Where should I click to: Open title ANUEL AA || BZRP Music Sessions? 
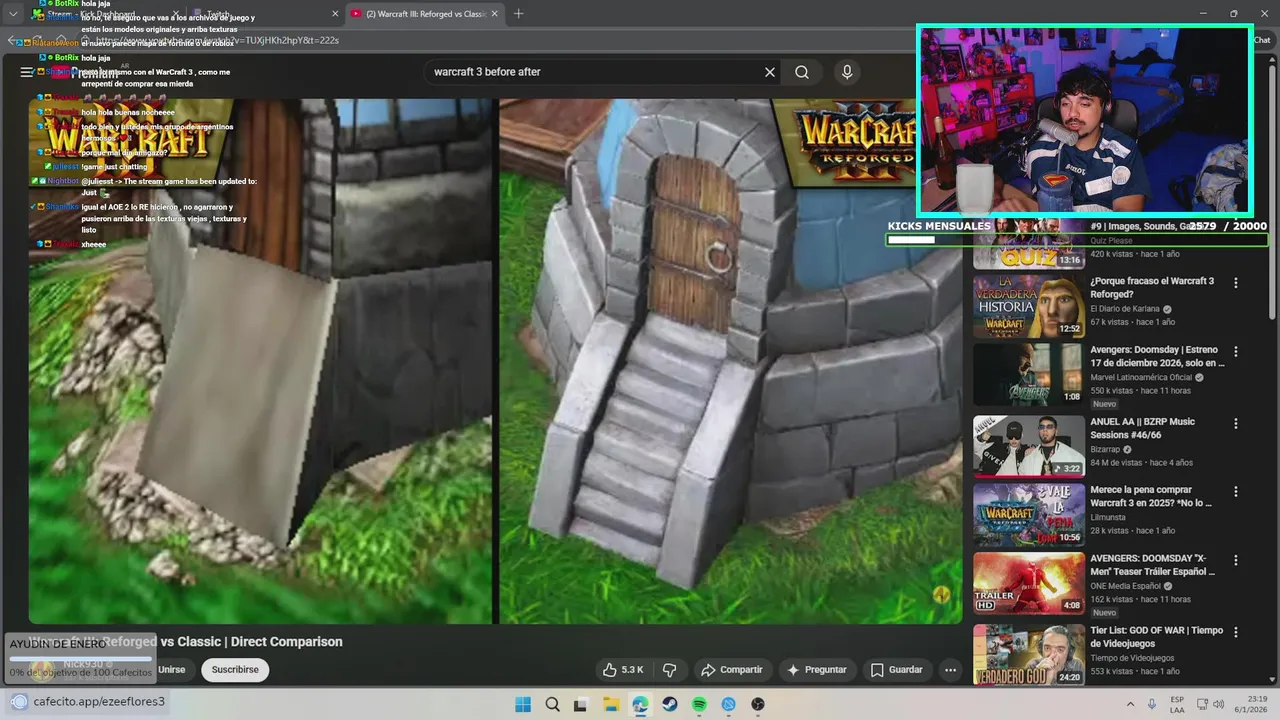[x=1142, y=428]
